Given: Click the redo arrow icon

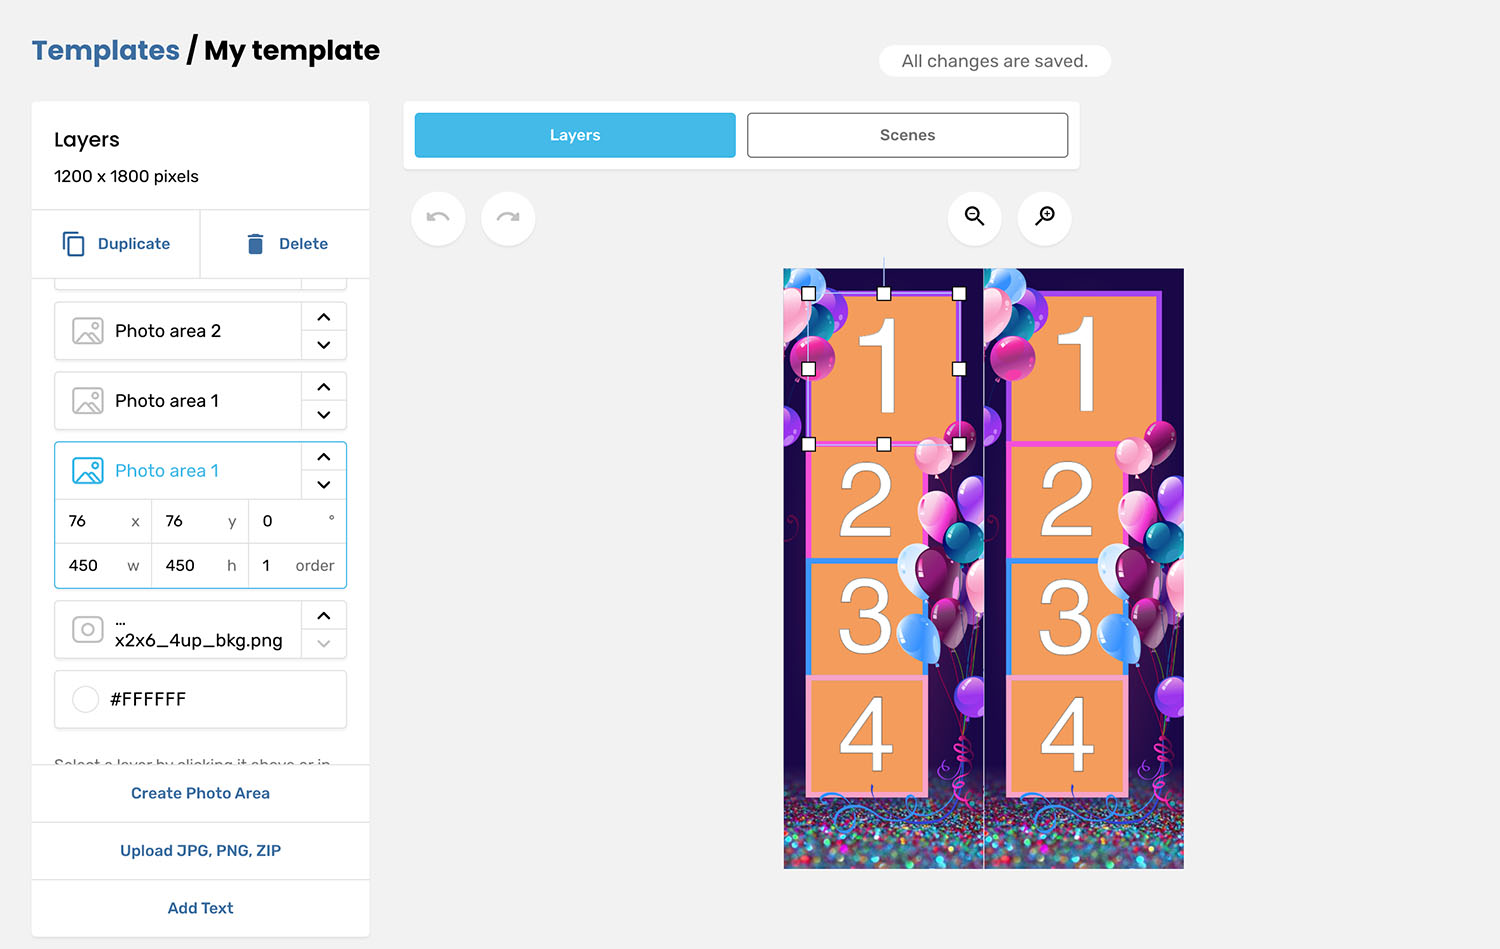Looking at the screenshot, I should (508, 218).
